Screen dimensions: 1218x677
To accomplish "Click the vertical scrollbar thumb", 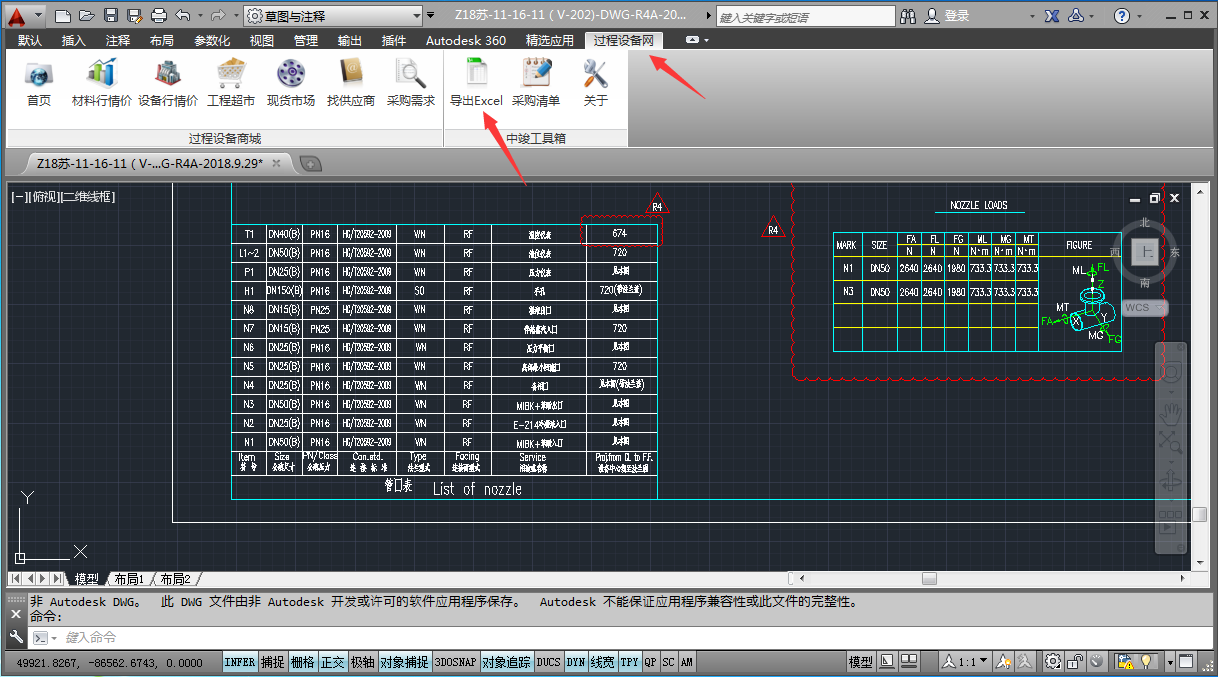I will click(1199, 514).
